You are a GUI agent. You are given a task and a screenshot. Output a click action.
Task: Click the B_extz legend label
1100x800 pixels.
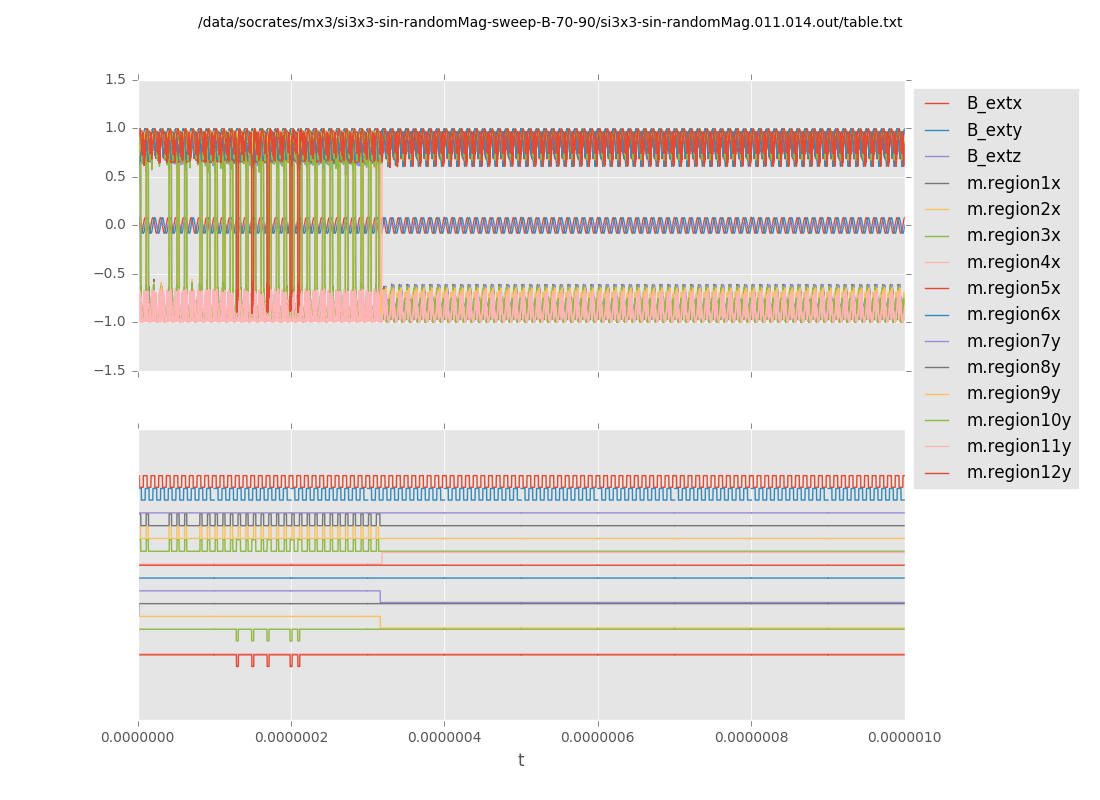(x=993, y=156)
